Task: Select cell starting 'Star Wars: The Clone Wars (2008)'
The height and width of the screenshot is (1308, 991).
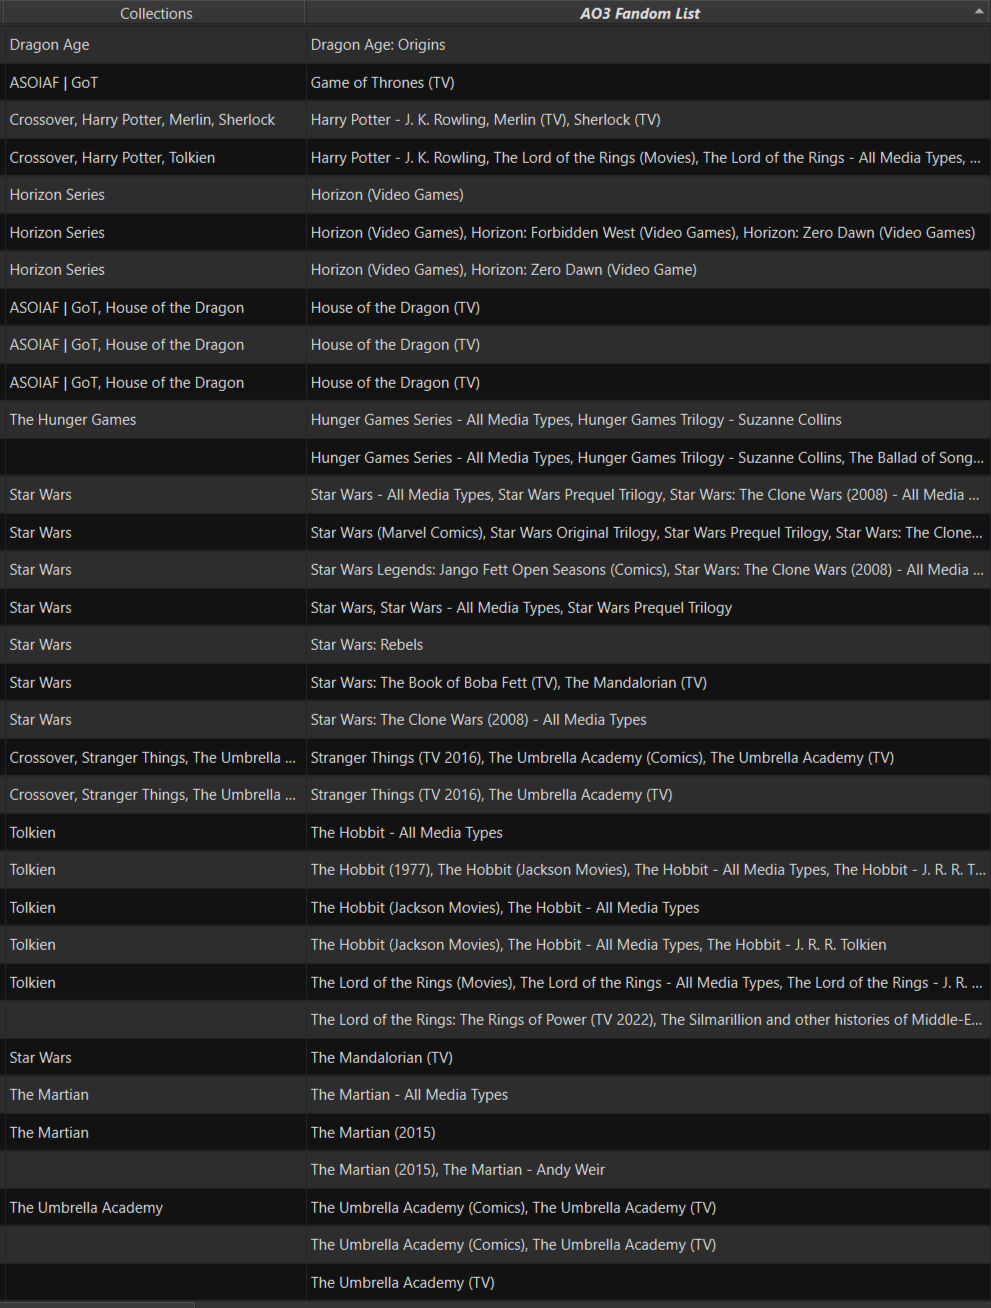Action: 648,720
